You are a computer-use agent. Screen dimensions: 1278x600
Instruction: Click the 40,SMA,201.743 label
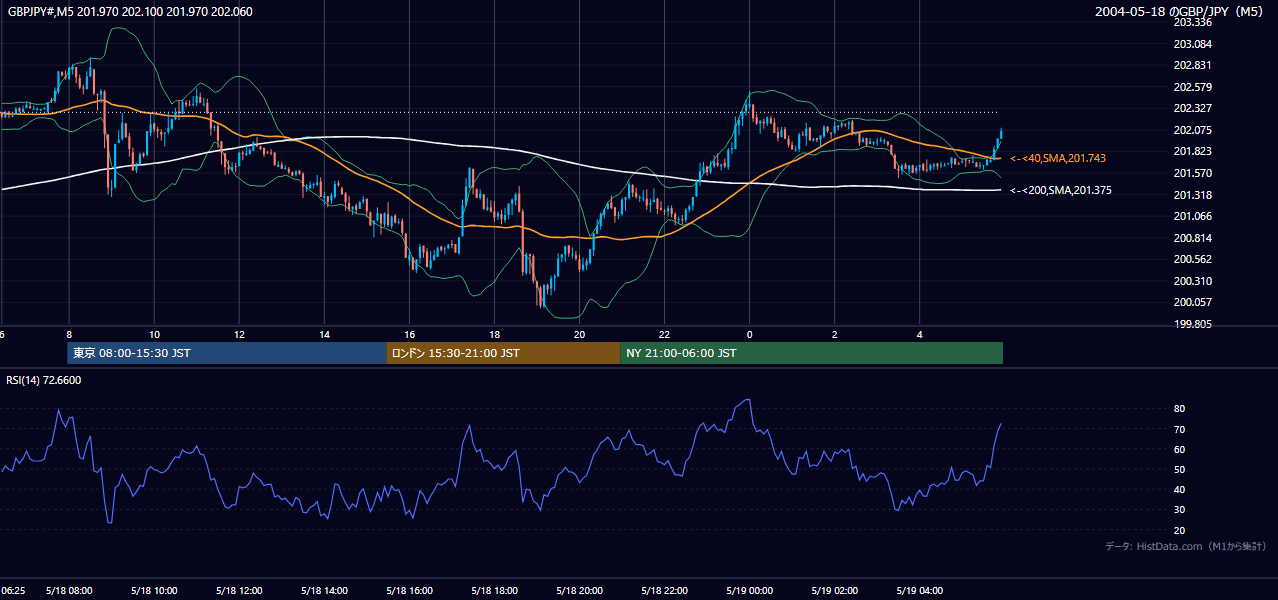(x=1057, y=158)
